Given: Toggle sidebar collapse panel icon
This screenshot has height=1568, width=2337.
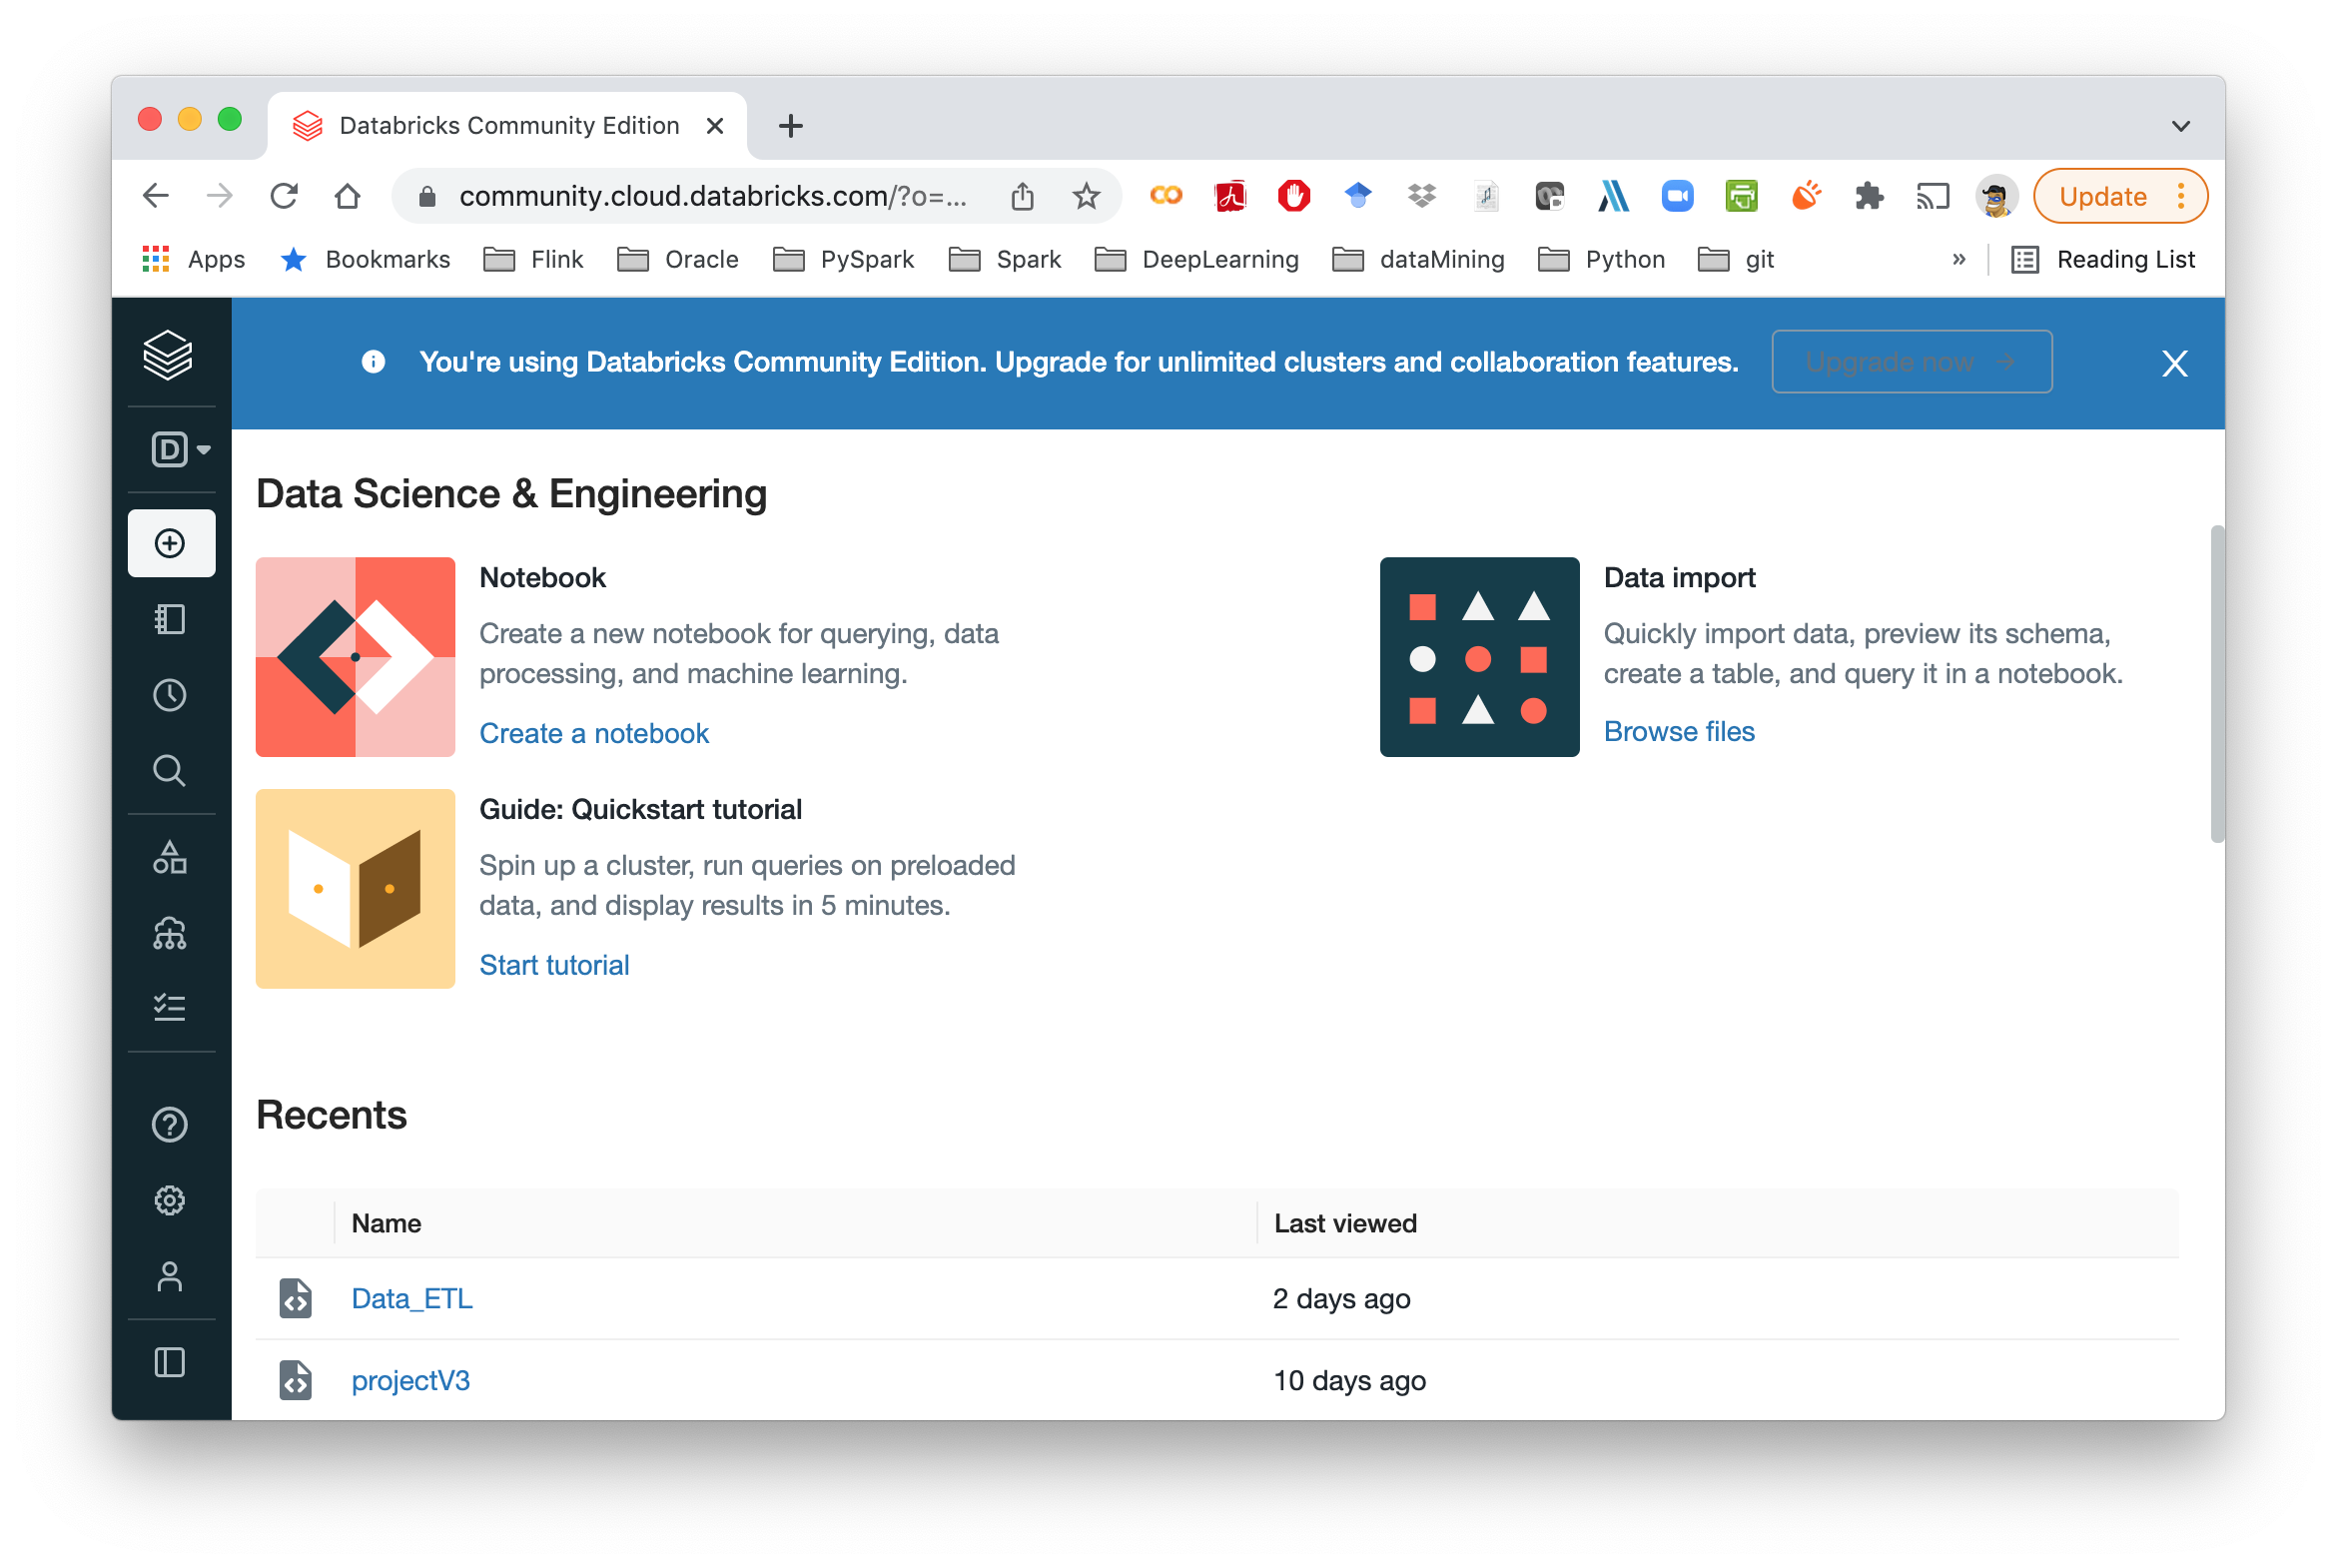Looking at the screenshot, I should [170, 1362].
